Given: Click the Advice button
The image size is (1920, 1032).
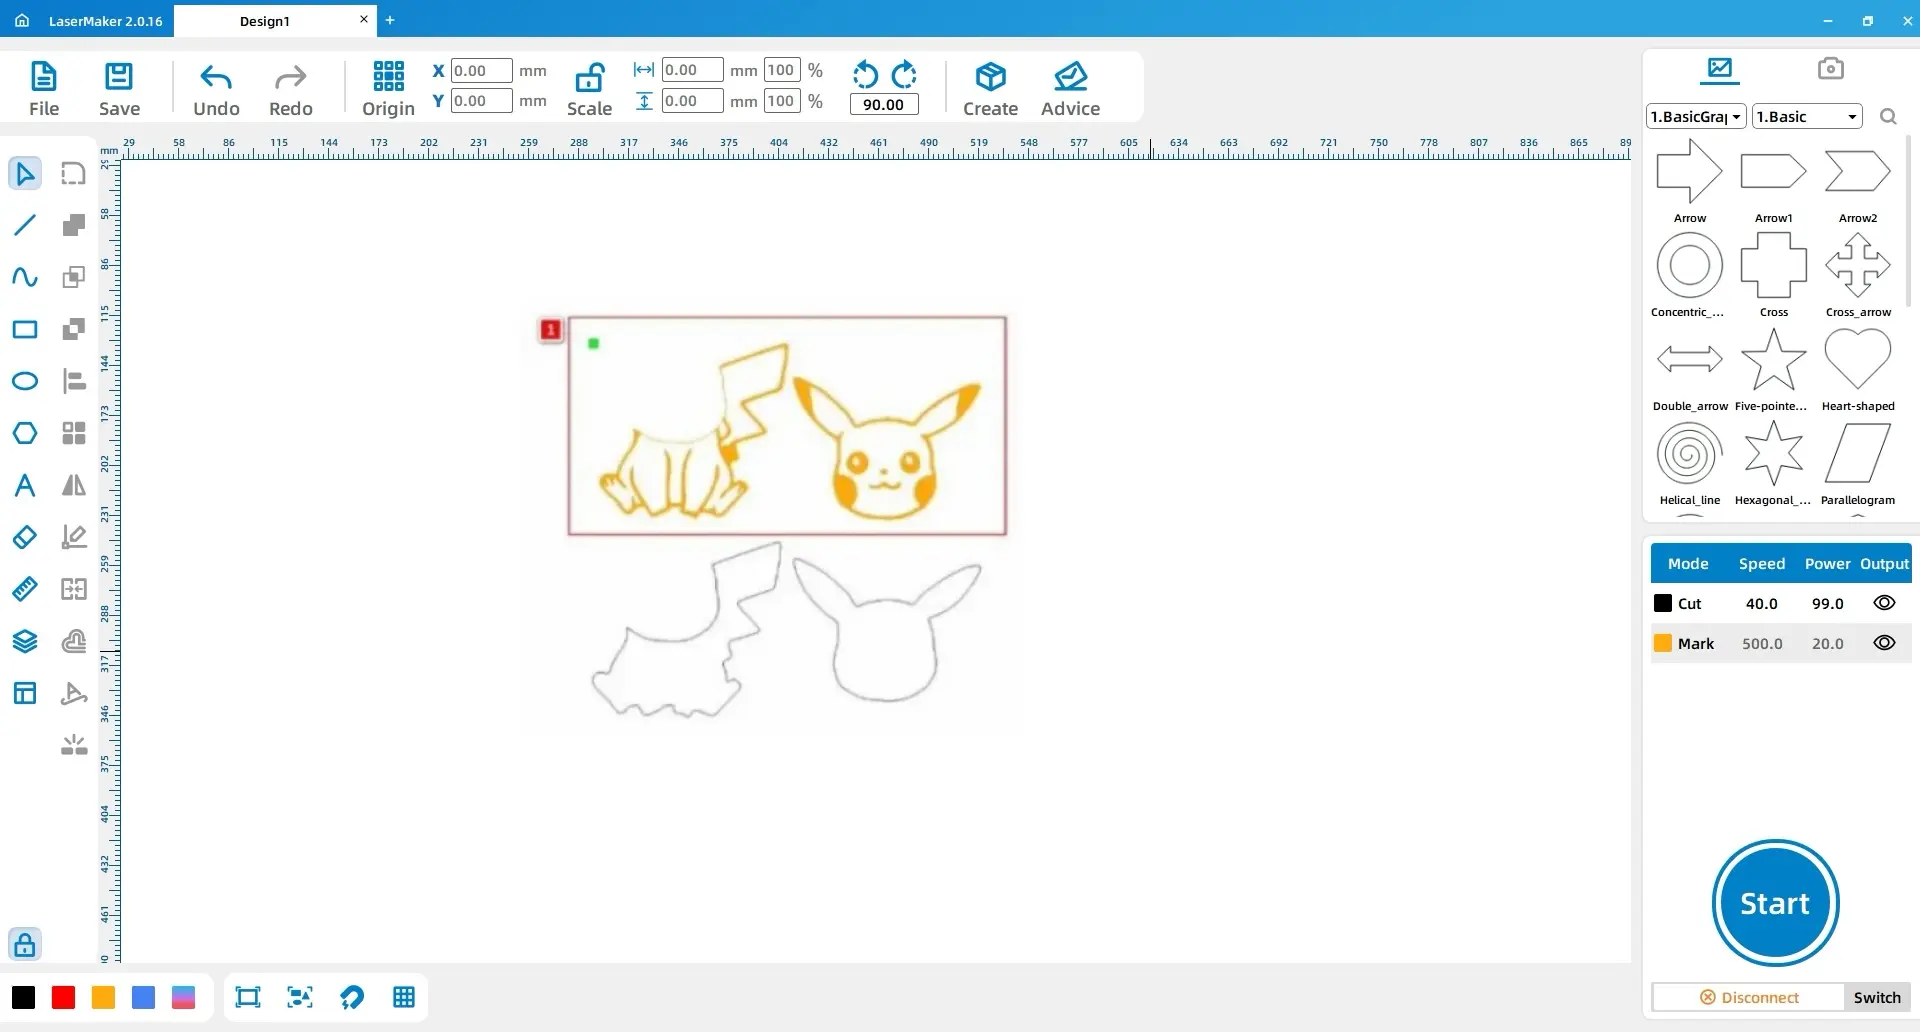Looking at the screenshot, I should point(1070,89).
